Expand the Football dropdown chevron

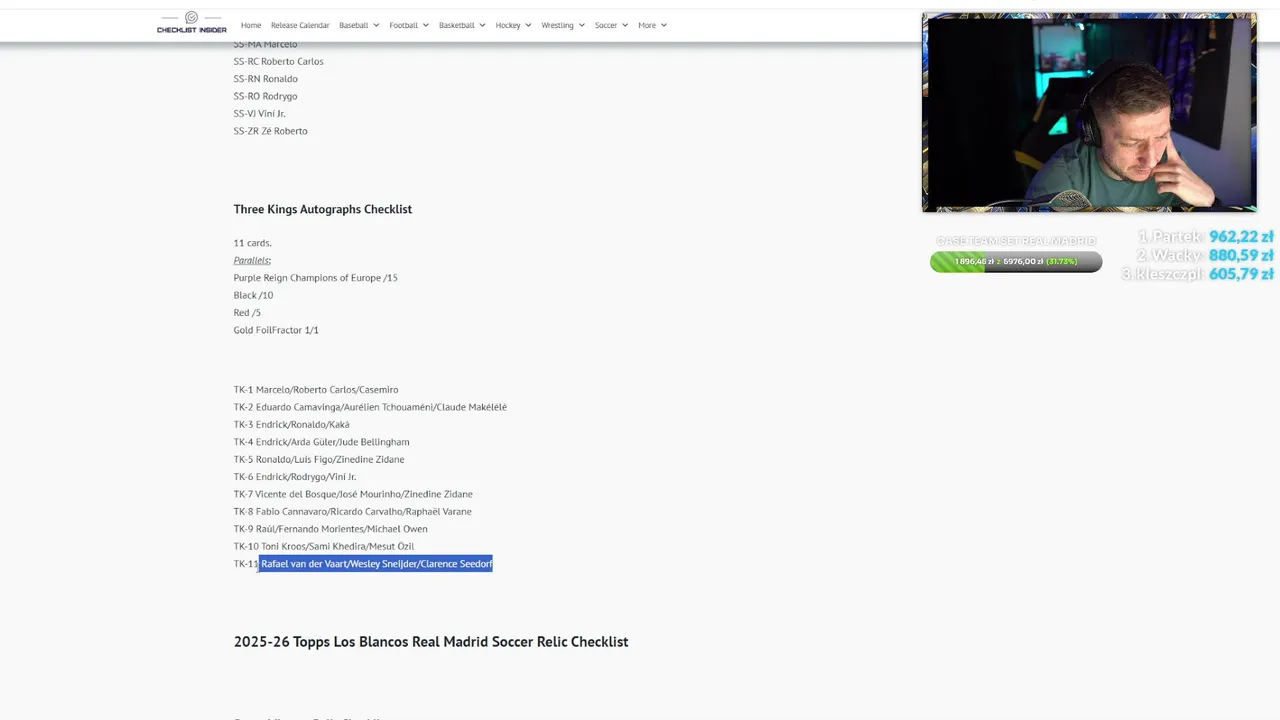(426, 25)
